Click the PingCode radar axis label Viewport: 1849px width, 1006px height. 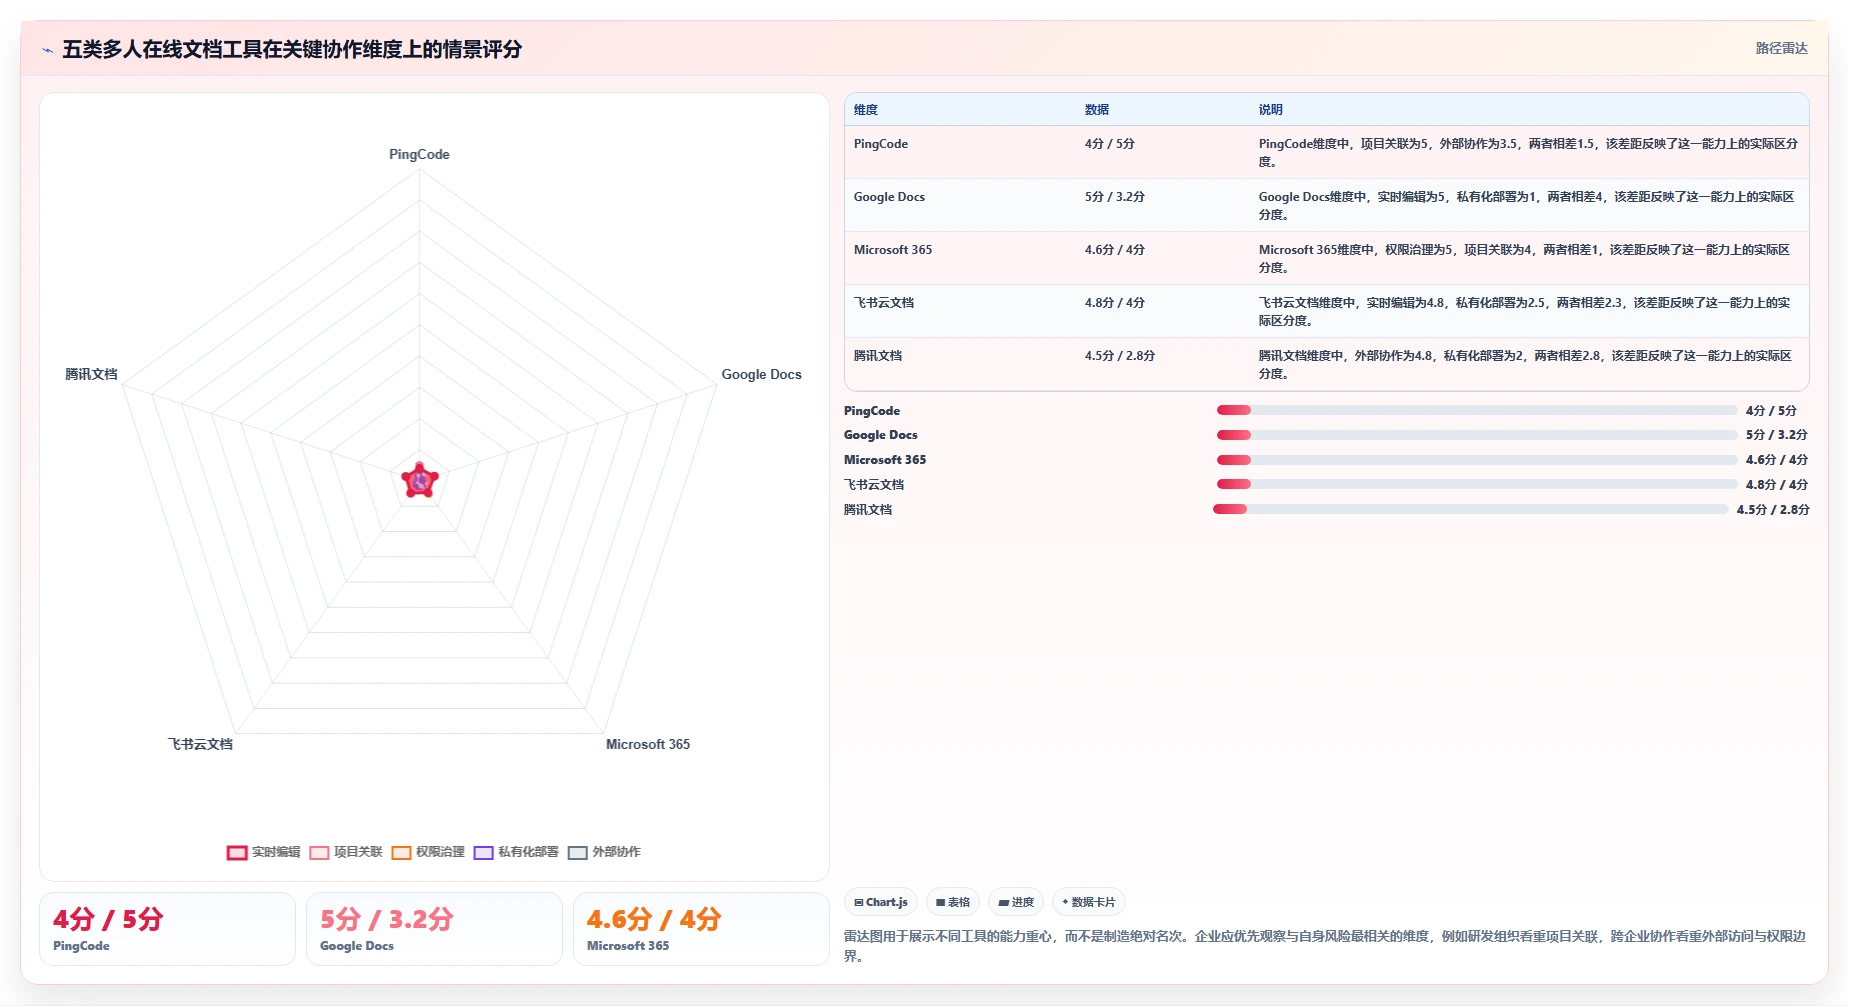tap(419, 154)
